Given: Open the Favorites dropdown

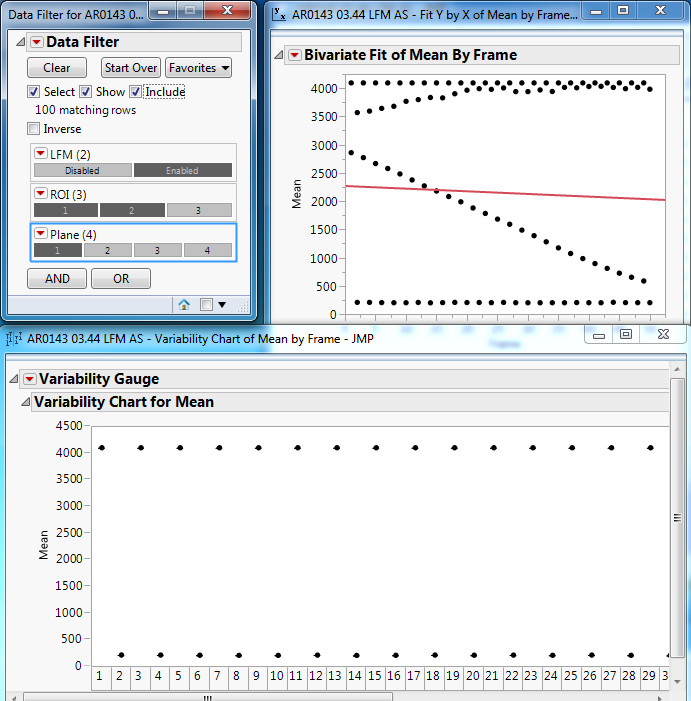Looking at the screenshot, I should (x=198, y=68).
